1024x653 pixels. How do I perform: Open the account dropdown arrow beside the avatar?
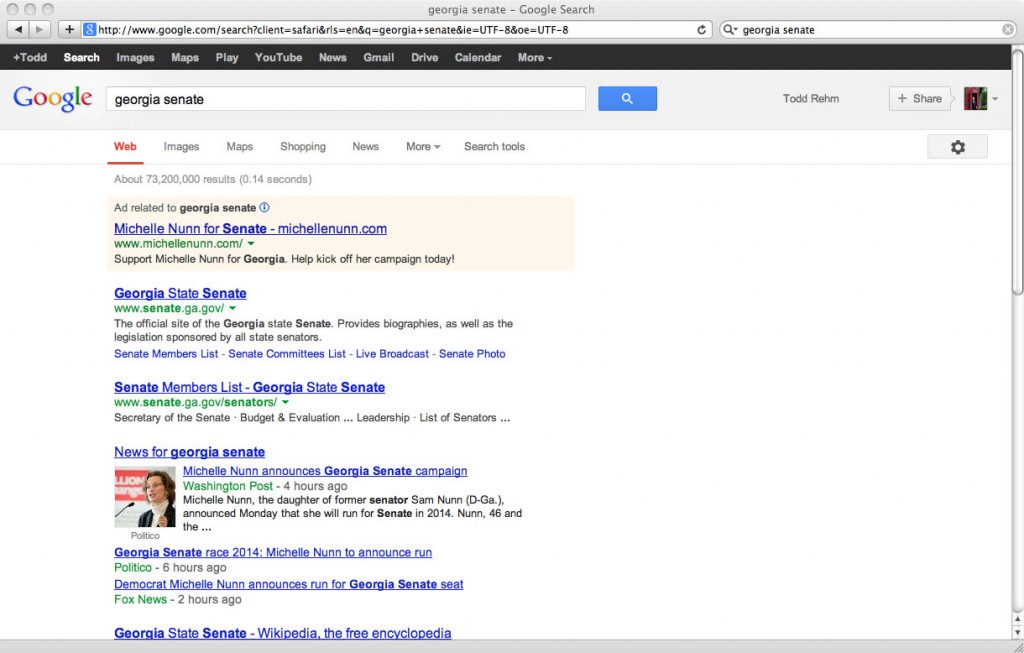point(995,99)
